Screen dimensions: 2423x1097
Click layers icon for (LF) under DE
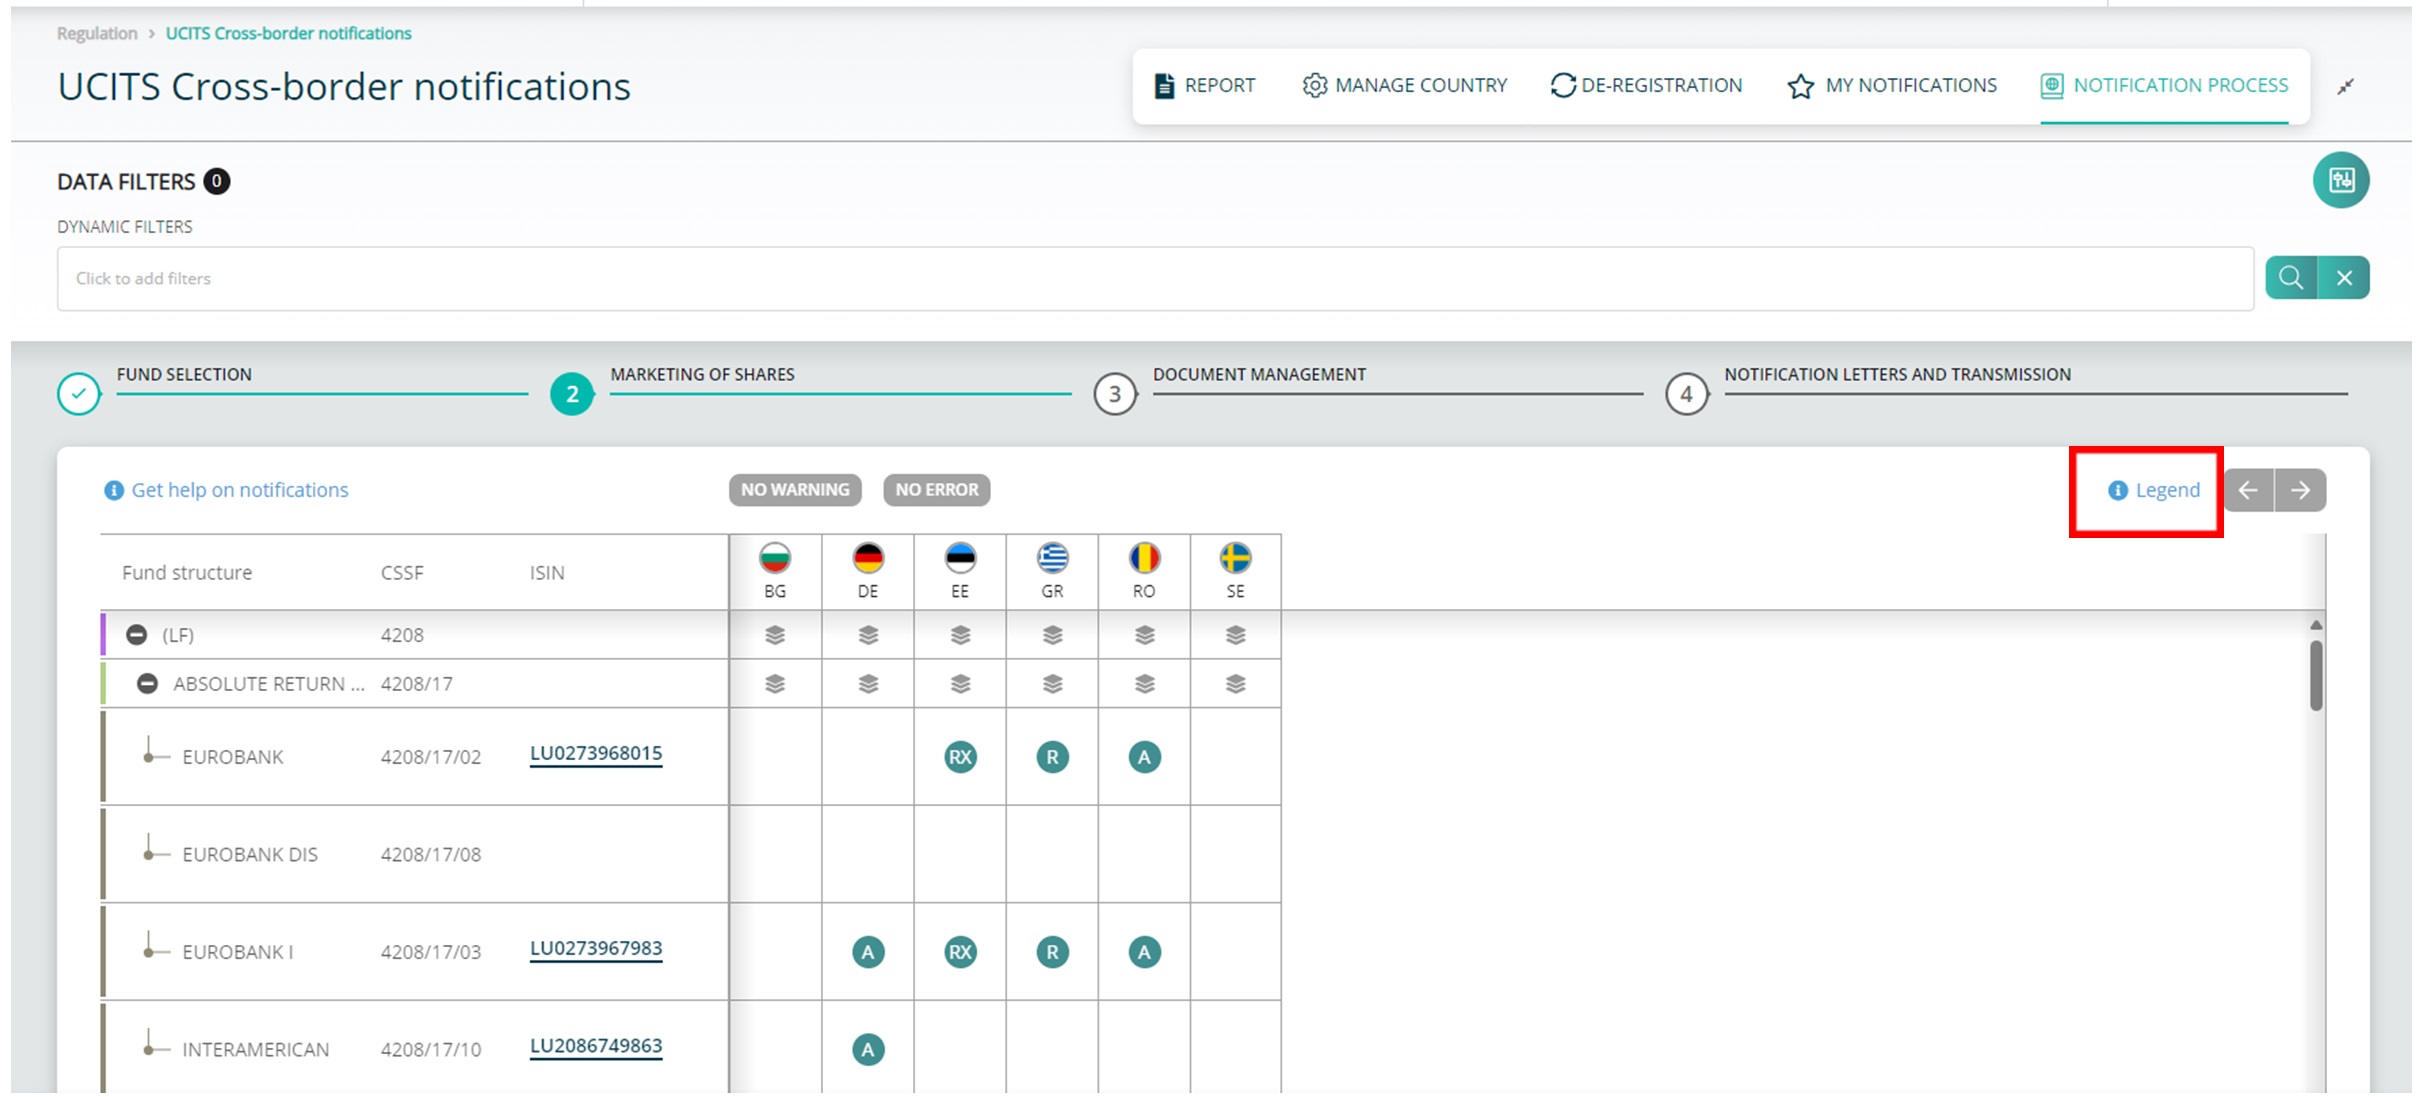tap(868, 635)
